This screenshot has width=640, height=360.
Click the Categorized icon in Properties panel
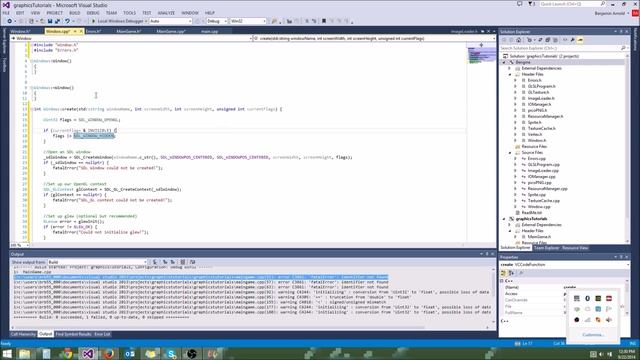click(504, 273)
